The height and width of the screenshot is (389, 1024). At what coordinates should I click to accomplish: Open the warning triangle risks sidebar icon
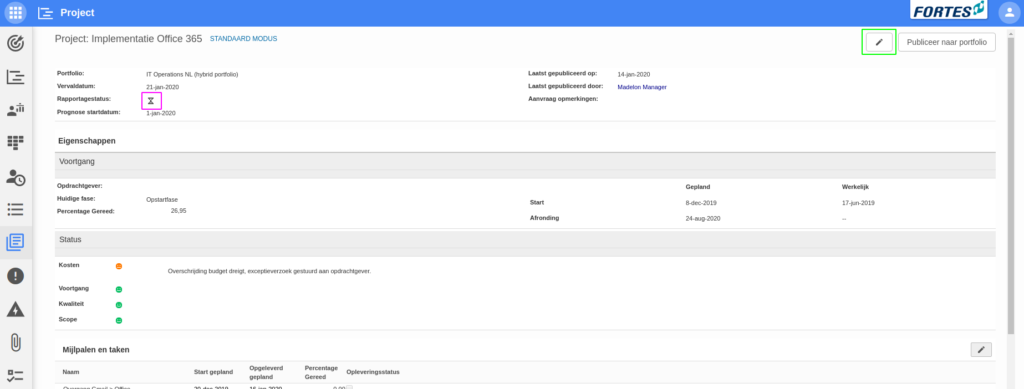(16, 309)
